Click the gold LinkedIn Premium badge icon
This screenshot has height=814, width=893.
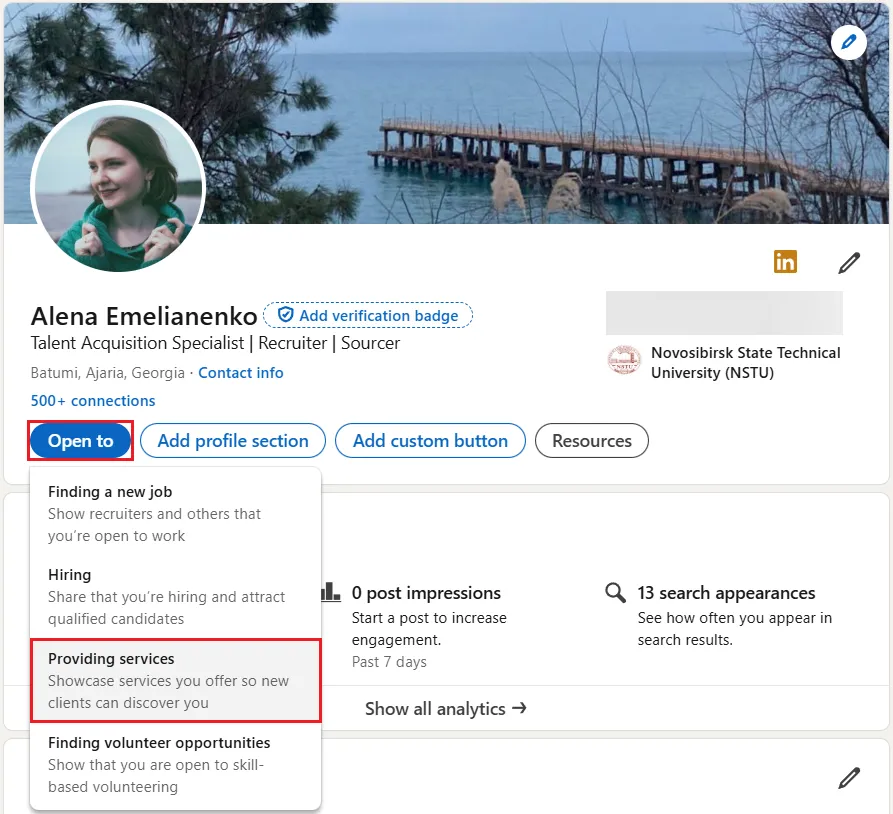(785, 262)
